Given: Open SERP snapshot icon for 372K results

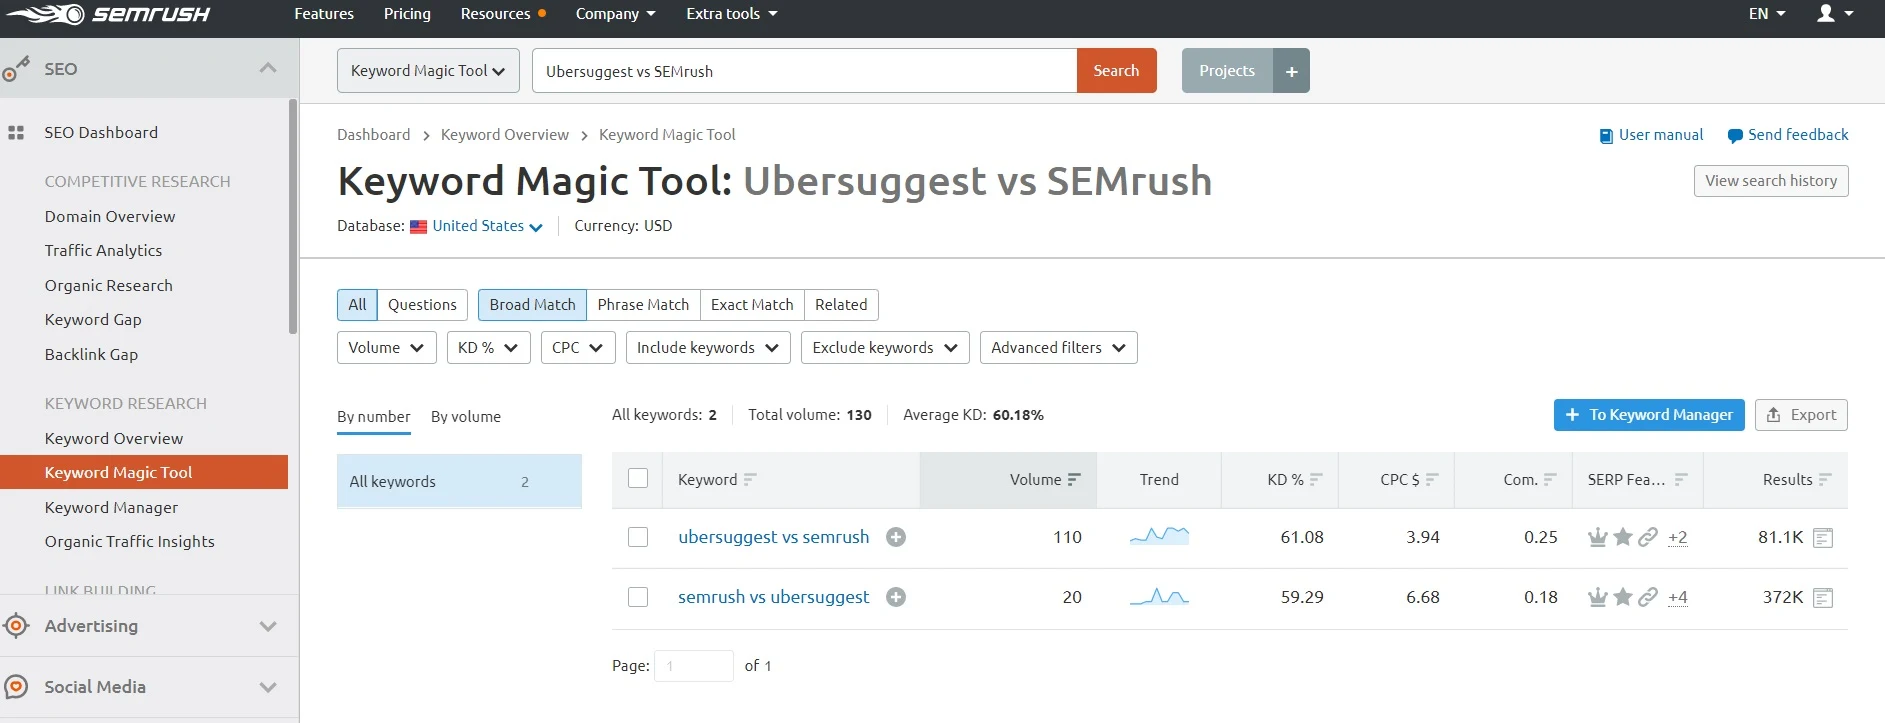Looking at the screenshot, I should (1823, 598).
